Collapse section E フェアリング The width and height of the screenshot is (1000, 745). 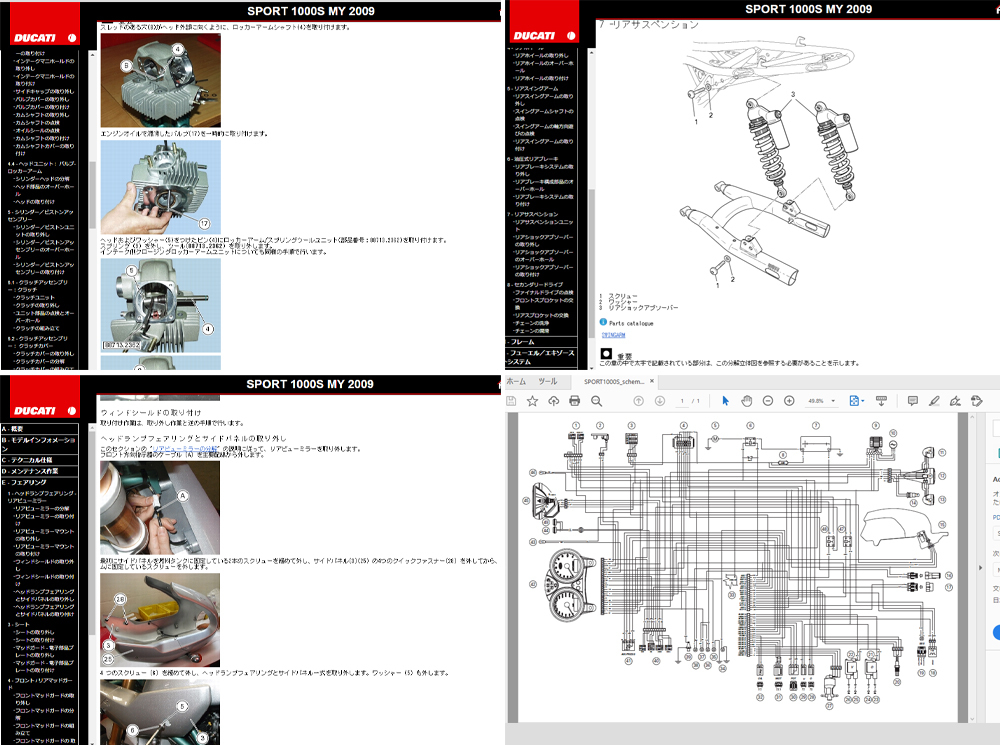[40, 482]
